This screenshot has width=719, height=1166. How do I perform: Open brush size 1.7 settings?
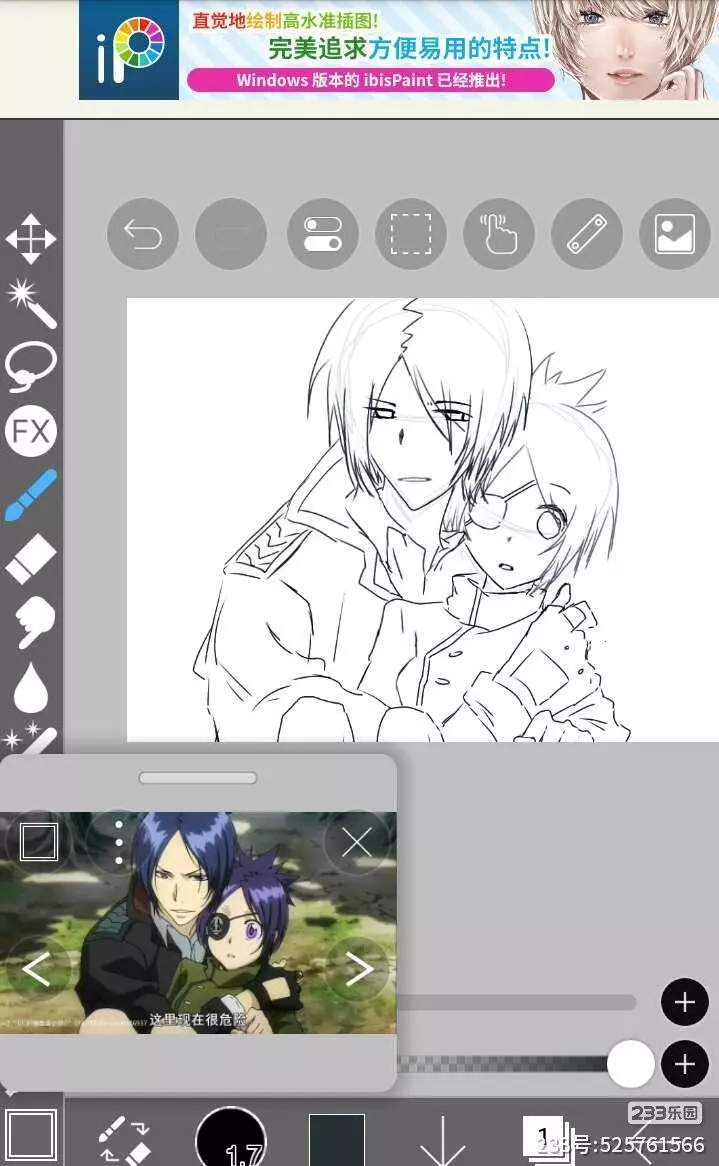[x=231, y=1138]
